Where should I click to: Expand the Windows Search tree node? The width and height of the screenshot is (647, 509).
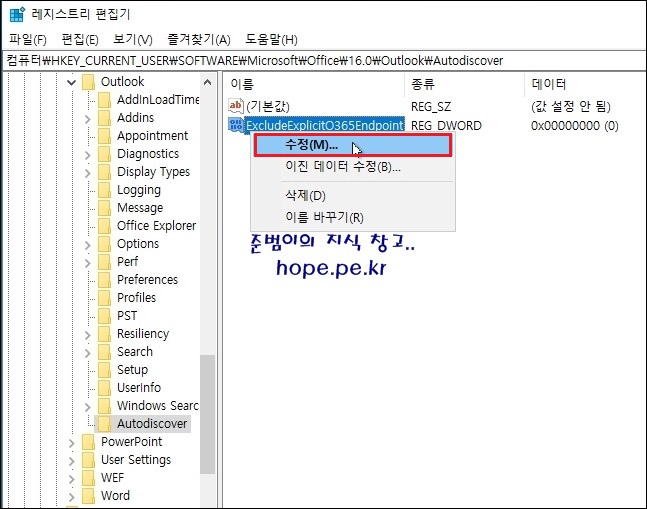(x=87, y=407)
